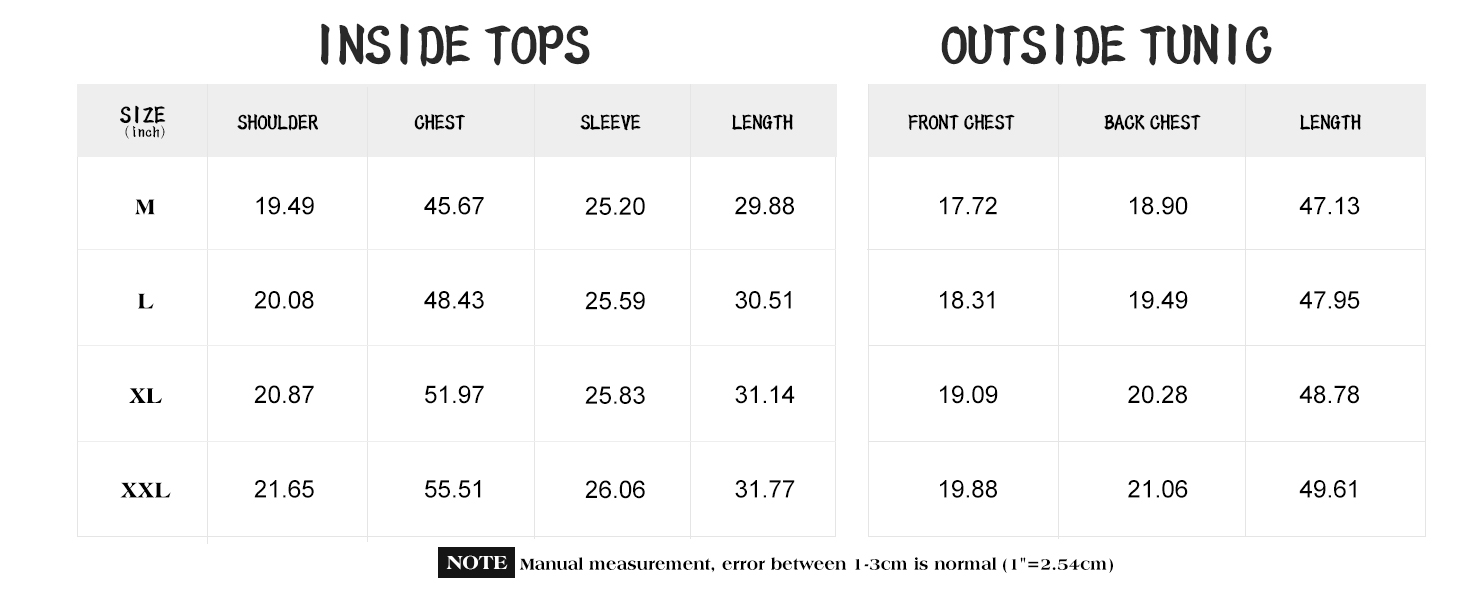Click the M size row label
1464x600 pixels.
pos(145,207)
